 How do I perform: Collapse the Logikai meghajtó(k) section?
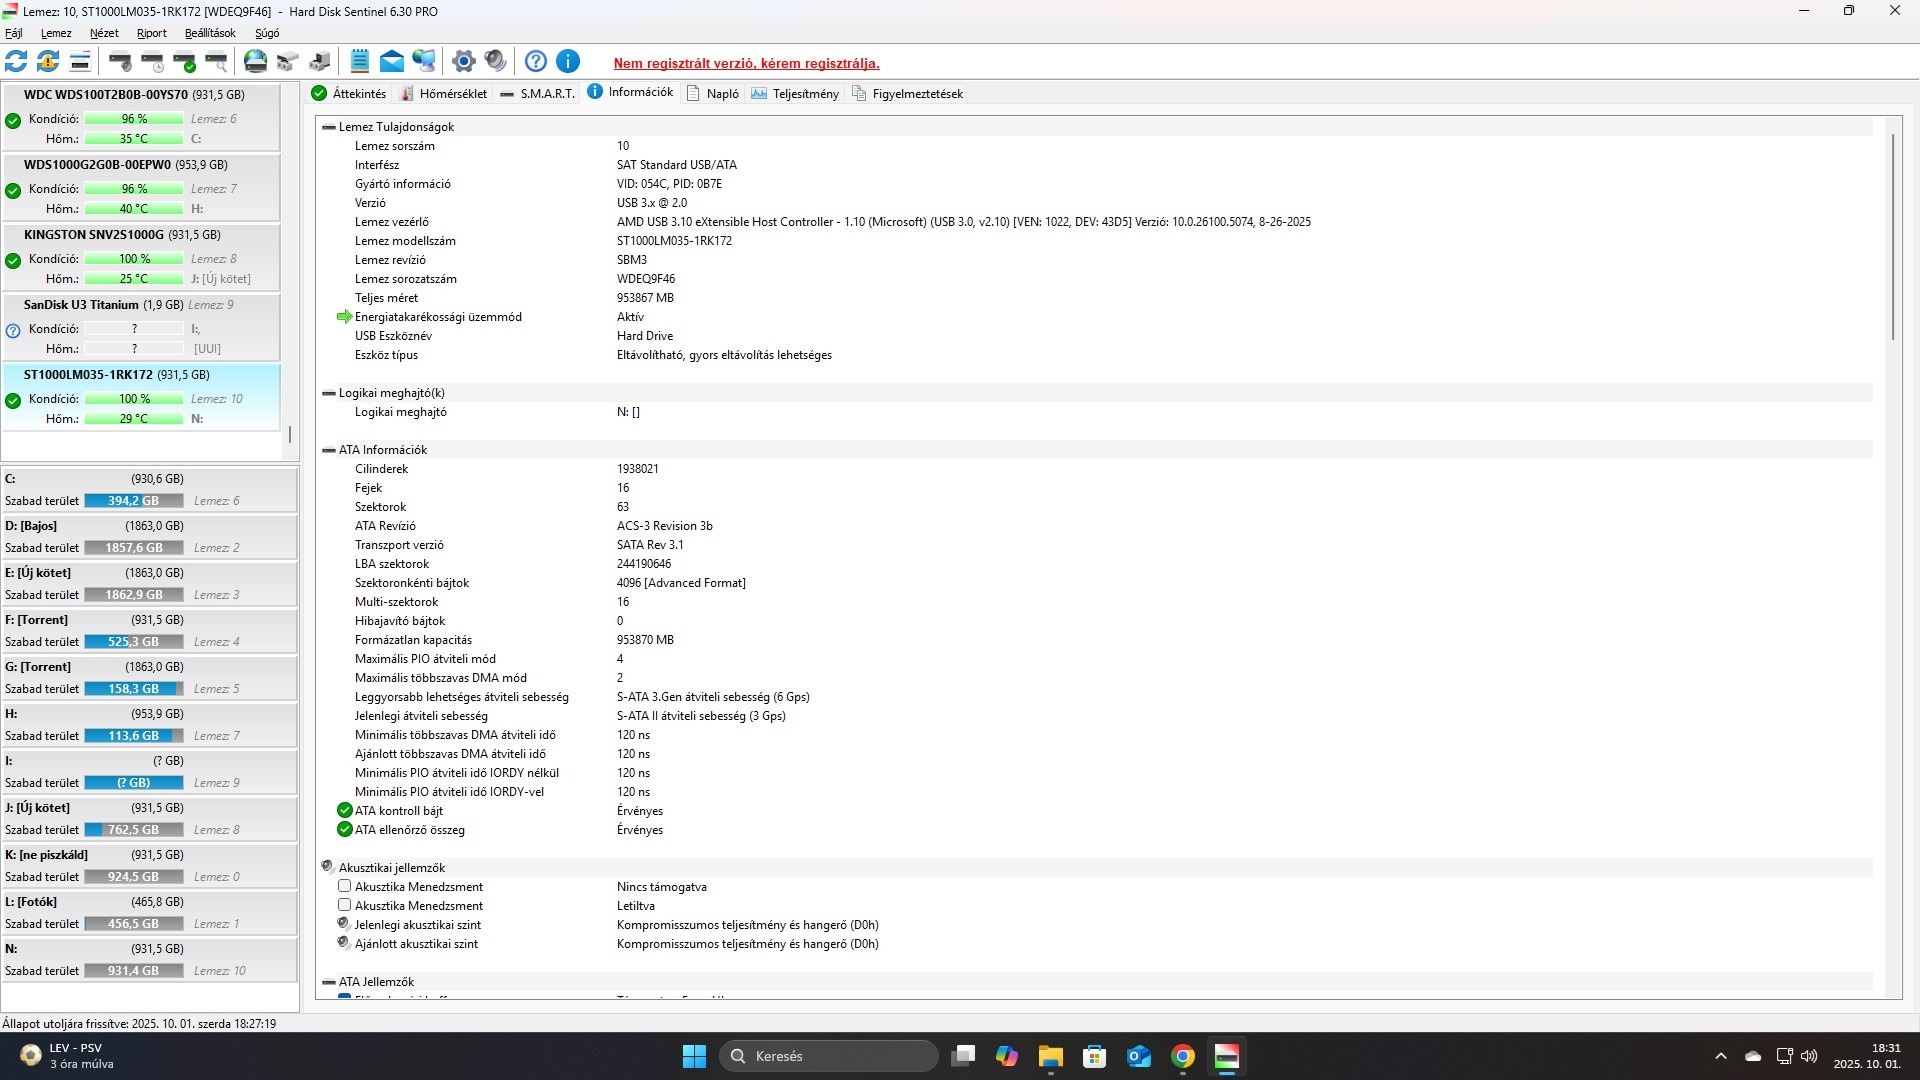click(x=328, y=393)
